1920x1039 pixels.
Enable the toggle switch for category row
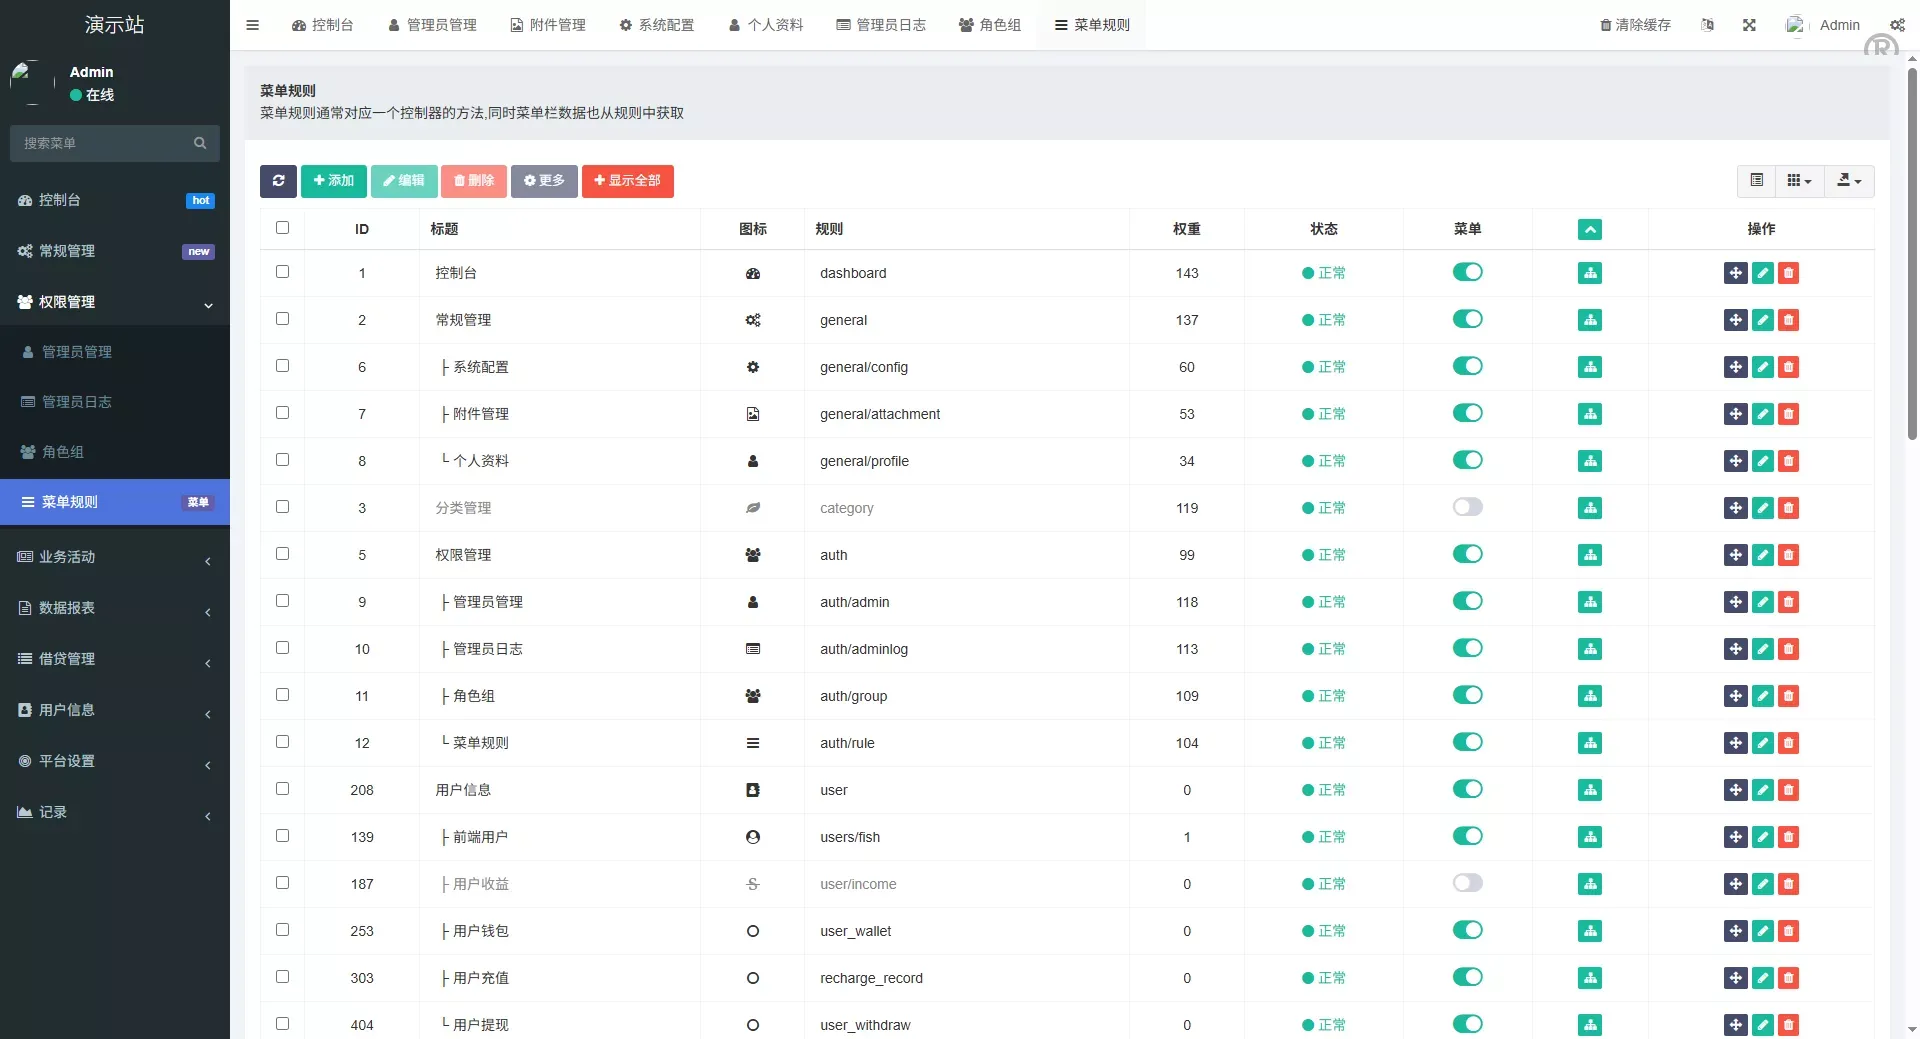click(1468, 507)
